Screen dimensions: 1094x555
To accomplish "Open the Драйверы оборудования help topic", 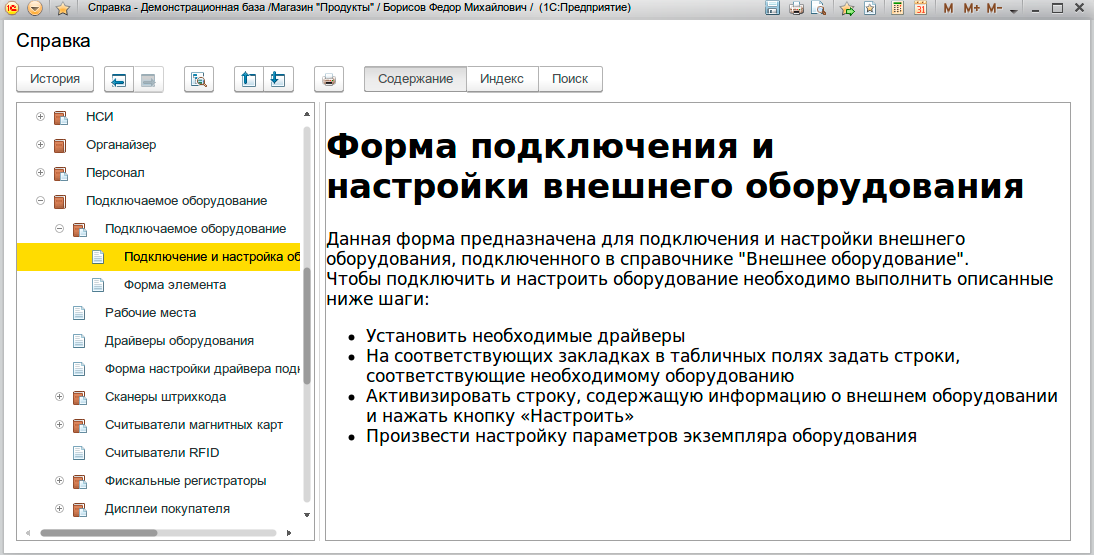I will pyautogui.click(x=179, y=341).
